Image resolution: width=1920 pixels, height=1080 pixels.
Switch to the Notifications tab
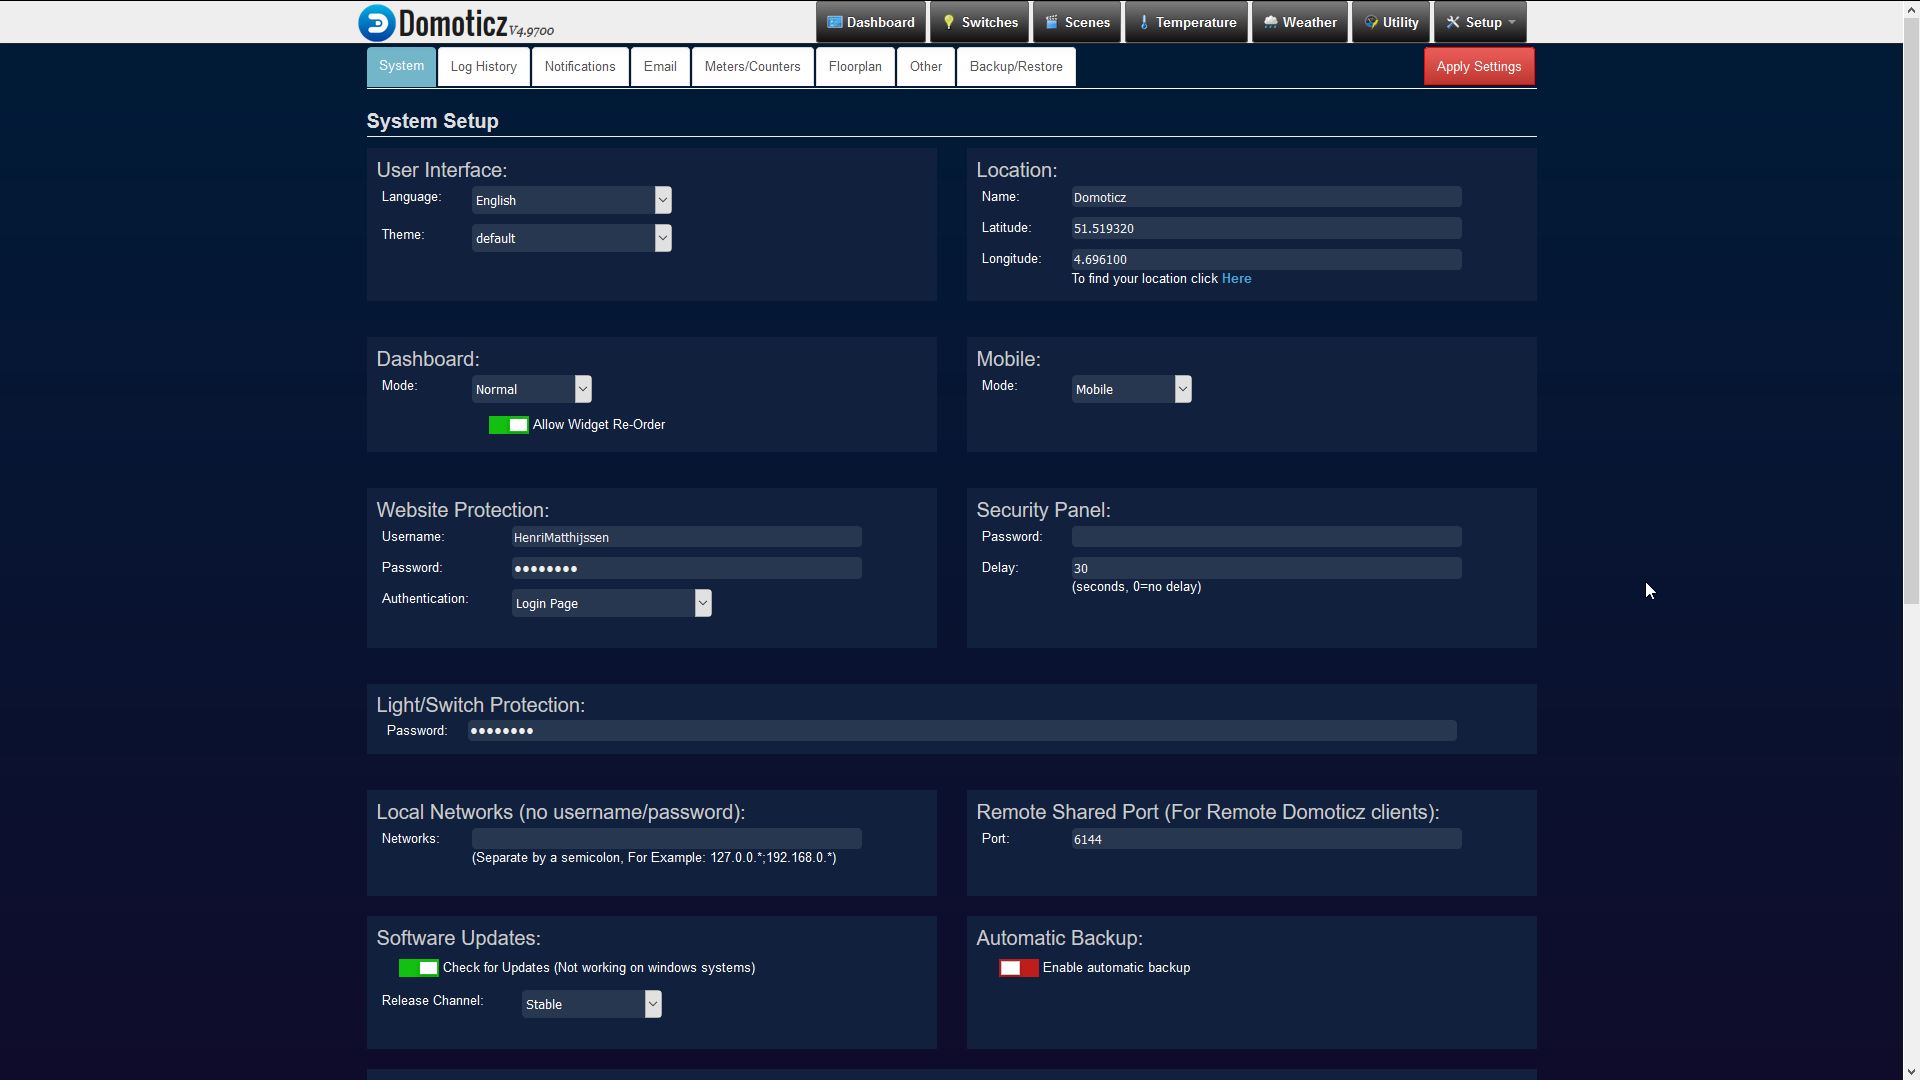click(580, 67)
